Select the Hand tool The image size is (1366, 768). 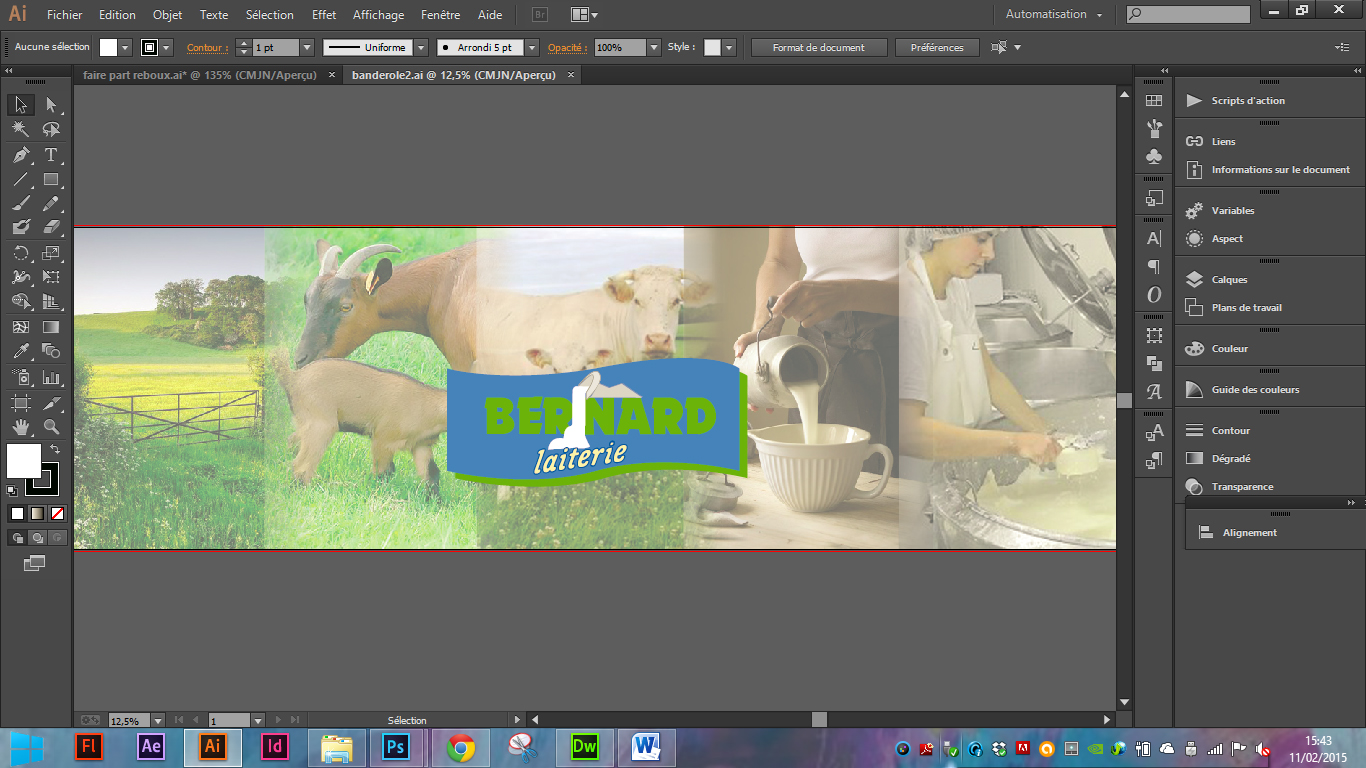[21, 427]
